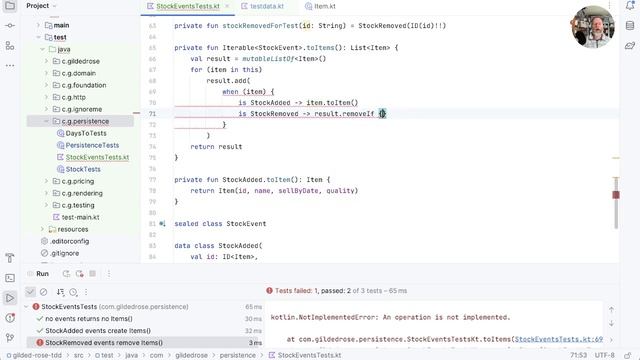Screen dimensions: 640x360
Task: Open the Build hammer tool window
Action: (10, 258)
